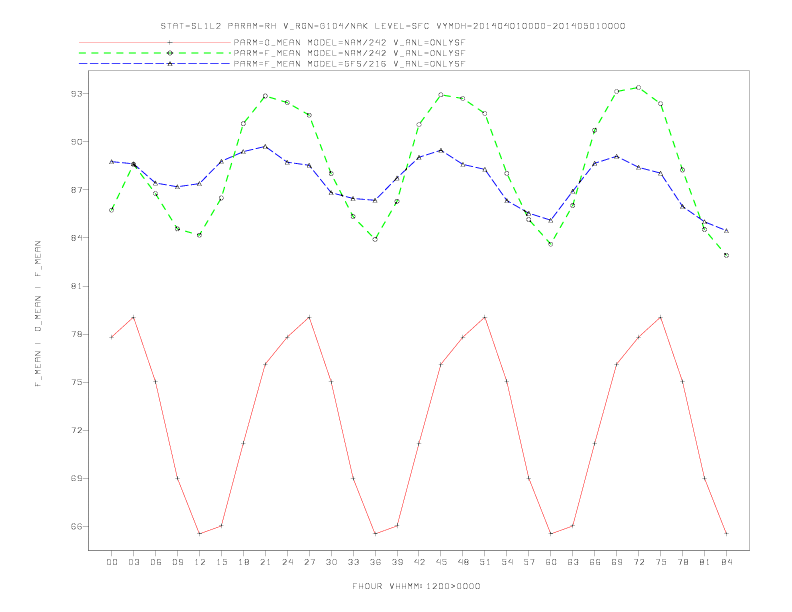Select the green F_MEAN NAM/242 legend label
The width and height of the screenshot is (792, 612).
[349, 53]
